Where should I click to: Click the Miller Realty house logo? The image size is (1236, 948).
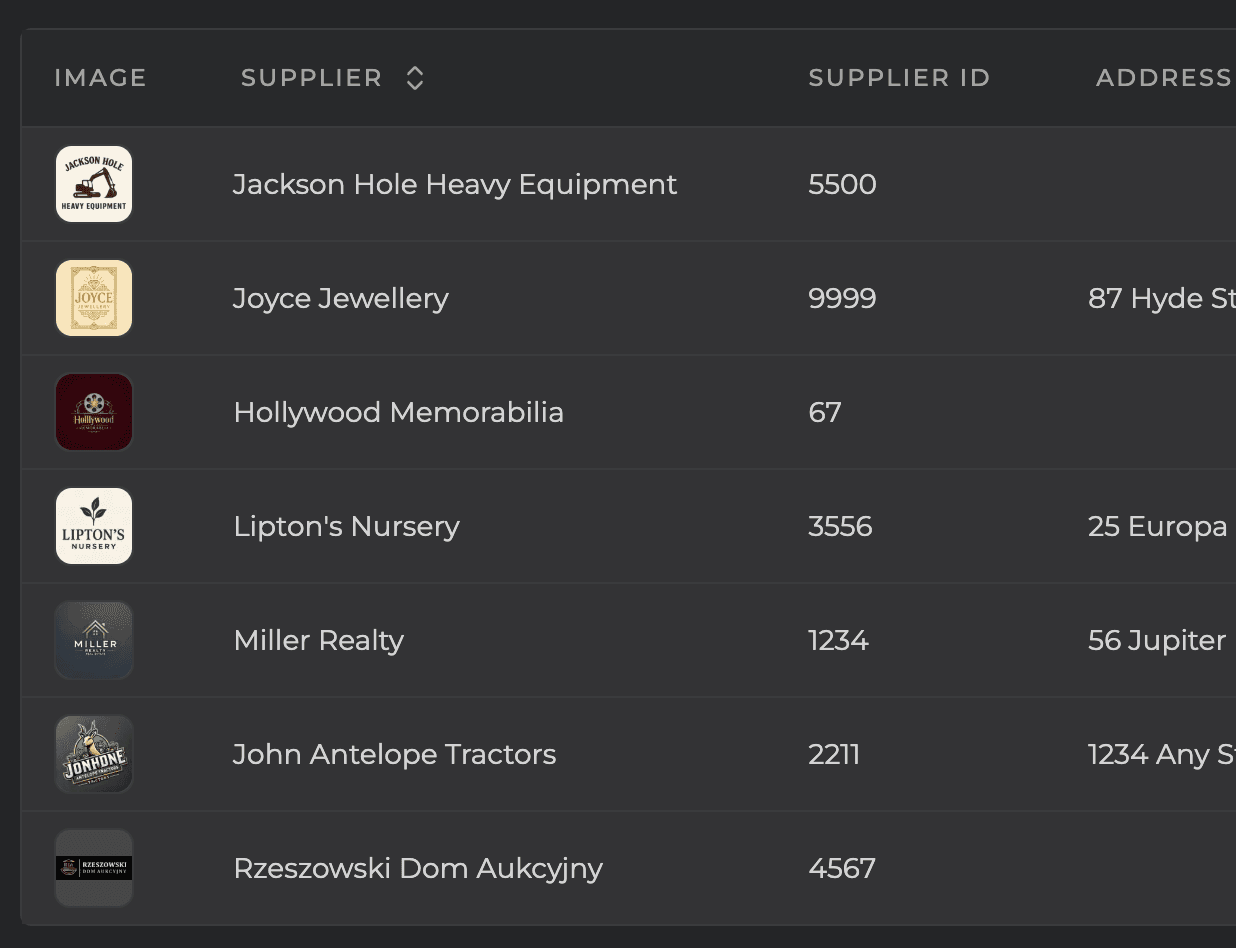[x=93, y=640]
